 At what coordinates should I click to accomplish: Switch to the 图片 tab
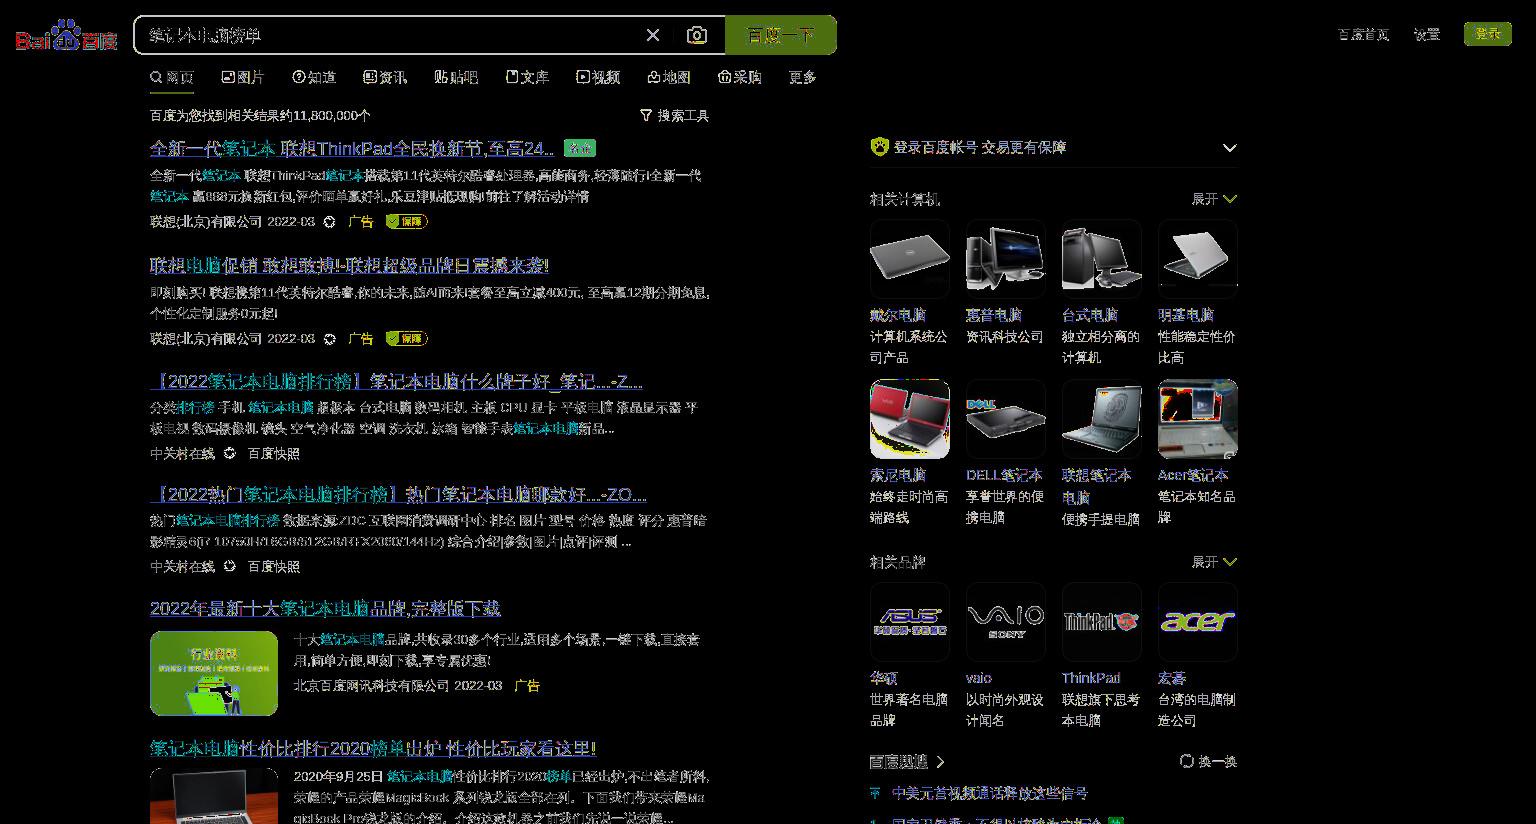coord(243,77)
